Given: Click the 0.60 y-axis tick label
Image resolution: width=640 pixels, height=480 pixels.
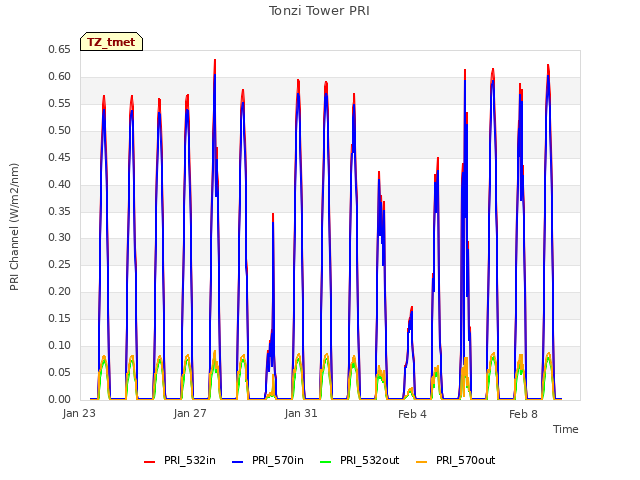Looking at the screenshot, I should click(60, 76).
